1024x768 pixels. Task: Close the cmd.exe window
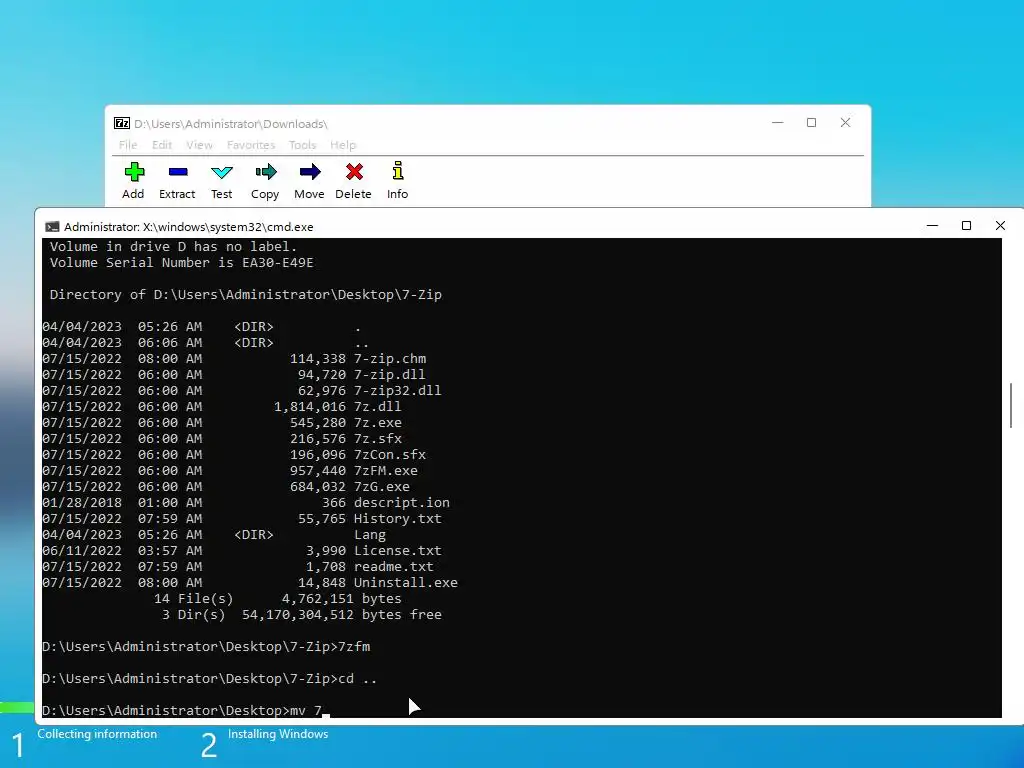1000,226
